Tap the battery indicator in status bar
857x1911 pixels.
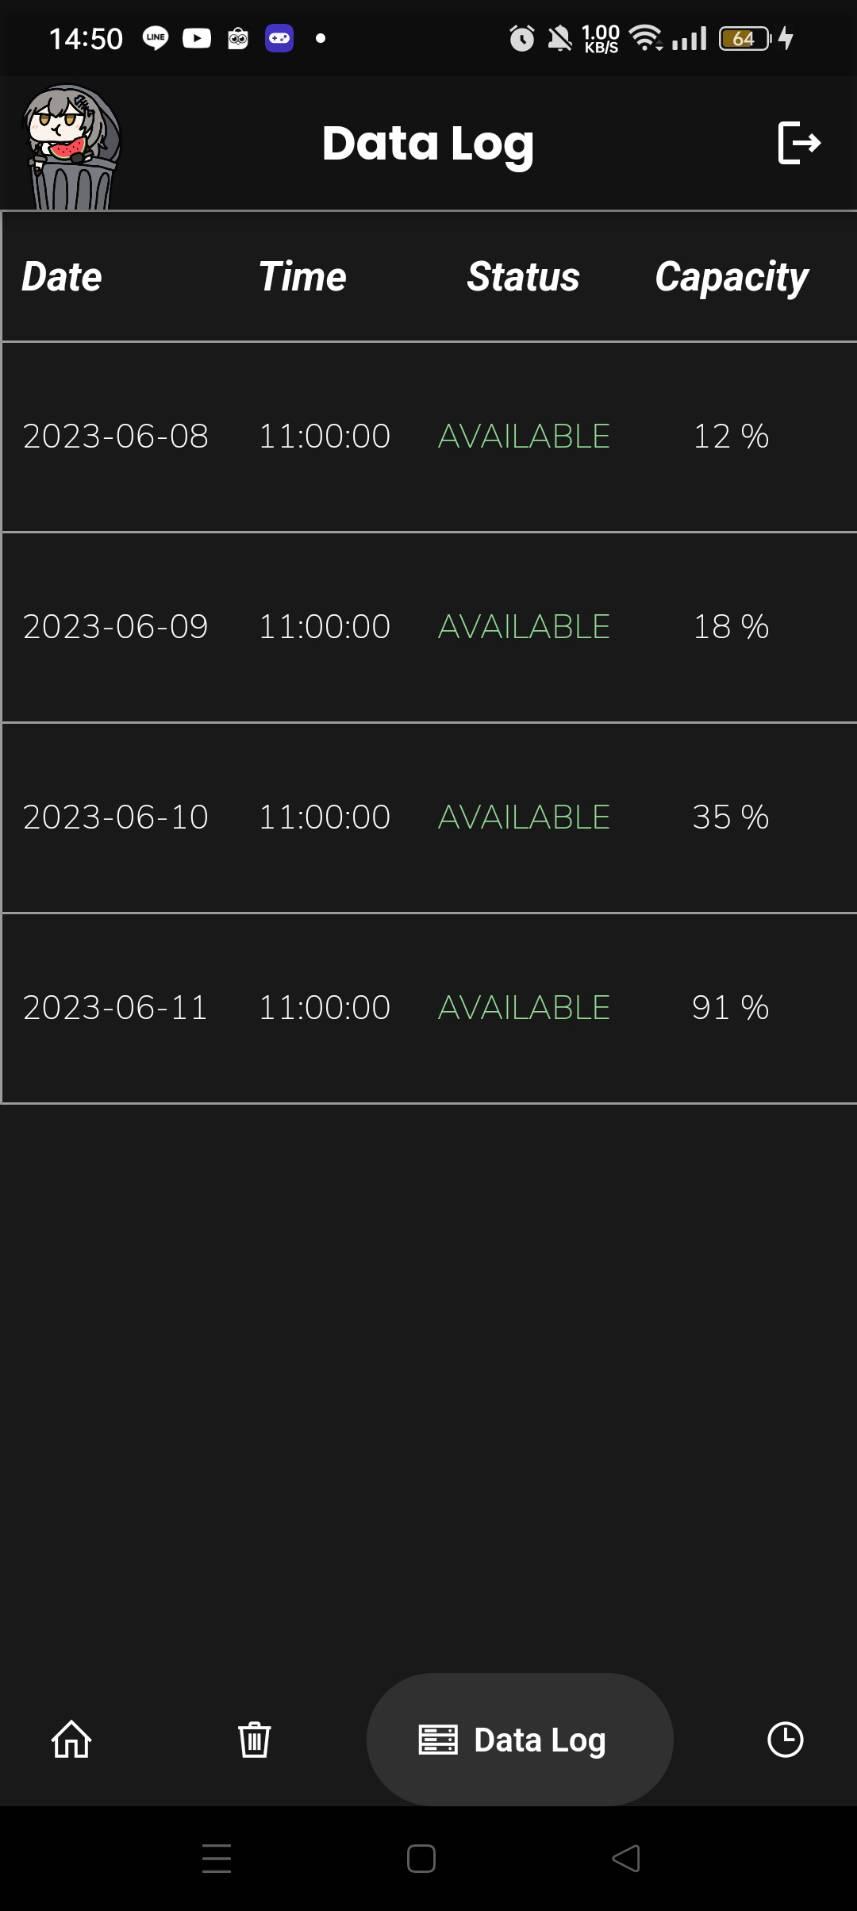click(x=745, y=38)
